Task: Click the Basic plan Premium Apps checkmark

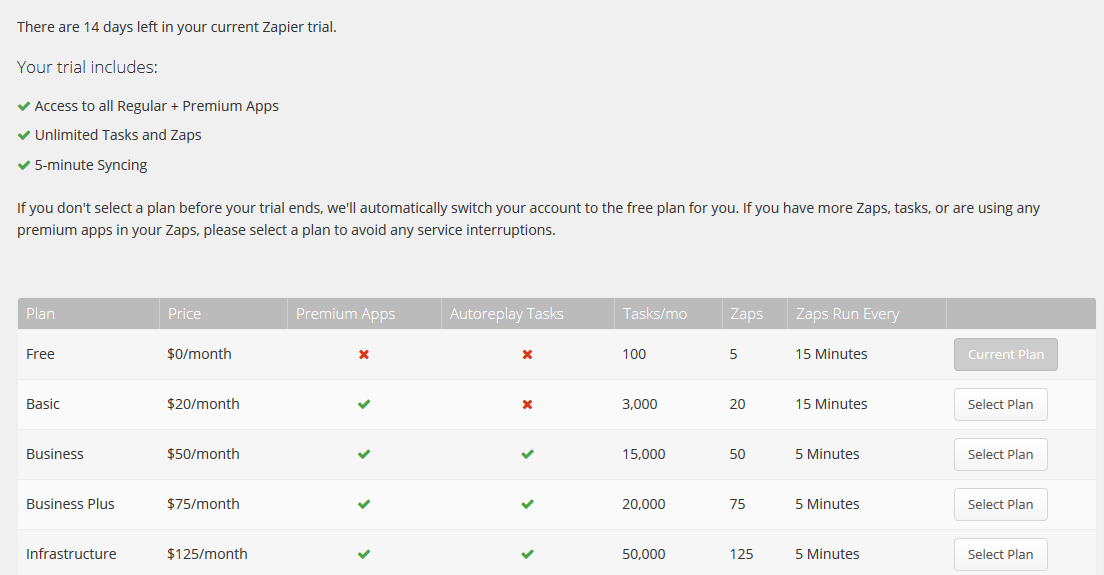Action: (364, 405)
